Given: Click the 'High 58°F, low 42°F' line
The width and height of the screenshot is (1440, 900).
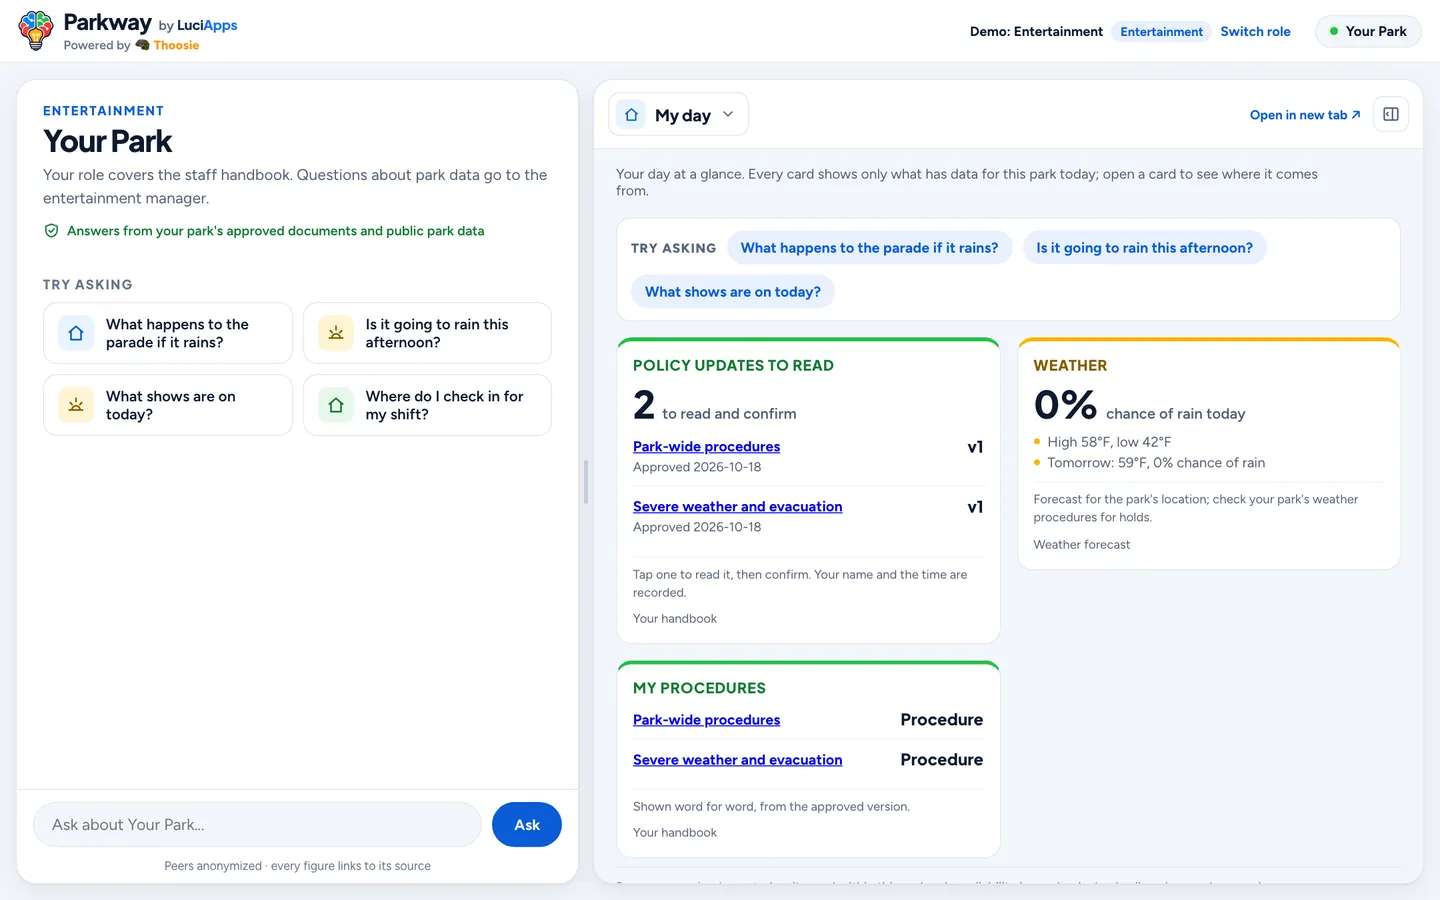Looking at the screenshot, I should [x=1109, y=442].
